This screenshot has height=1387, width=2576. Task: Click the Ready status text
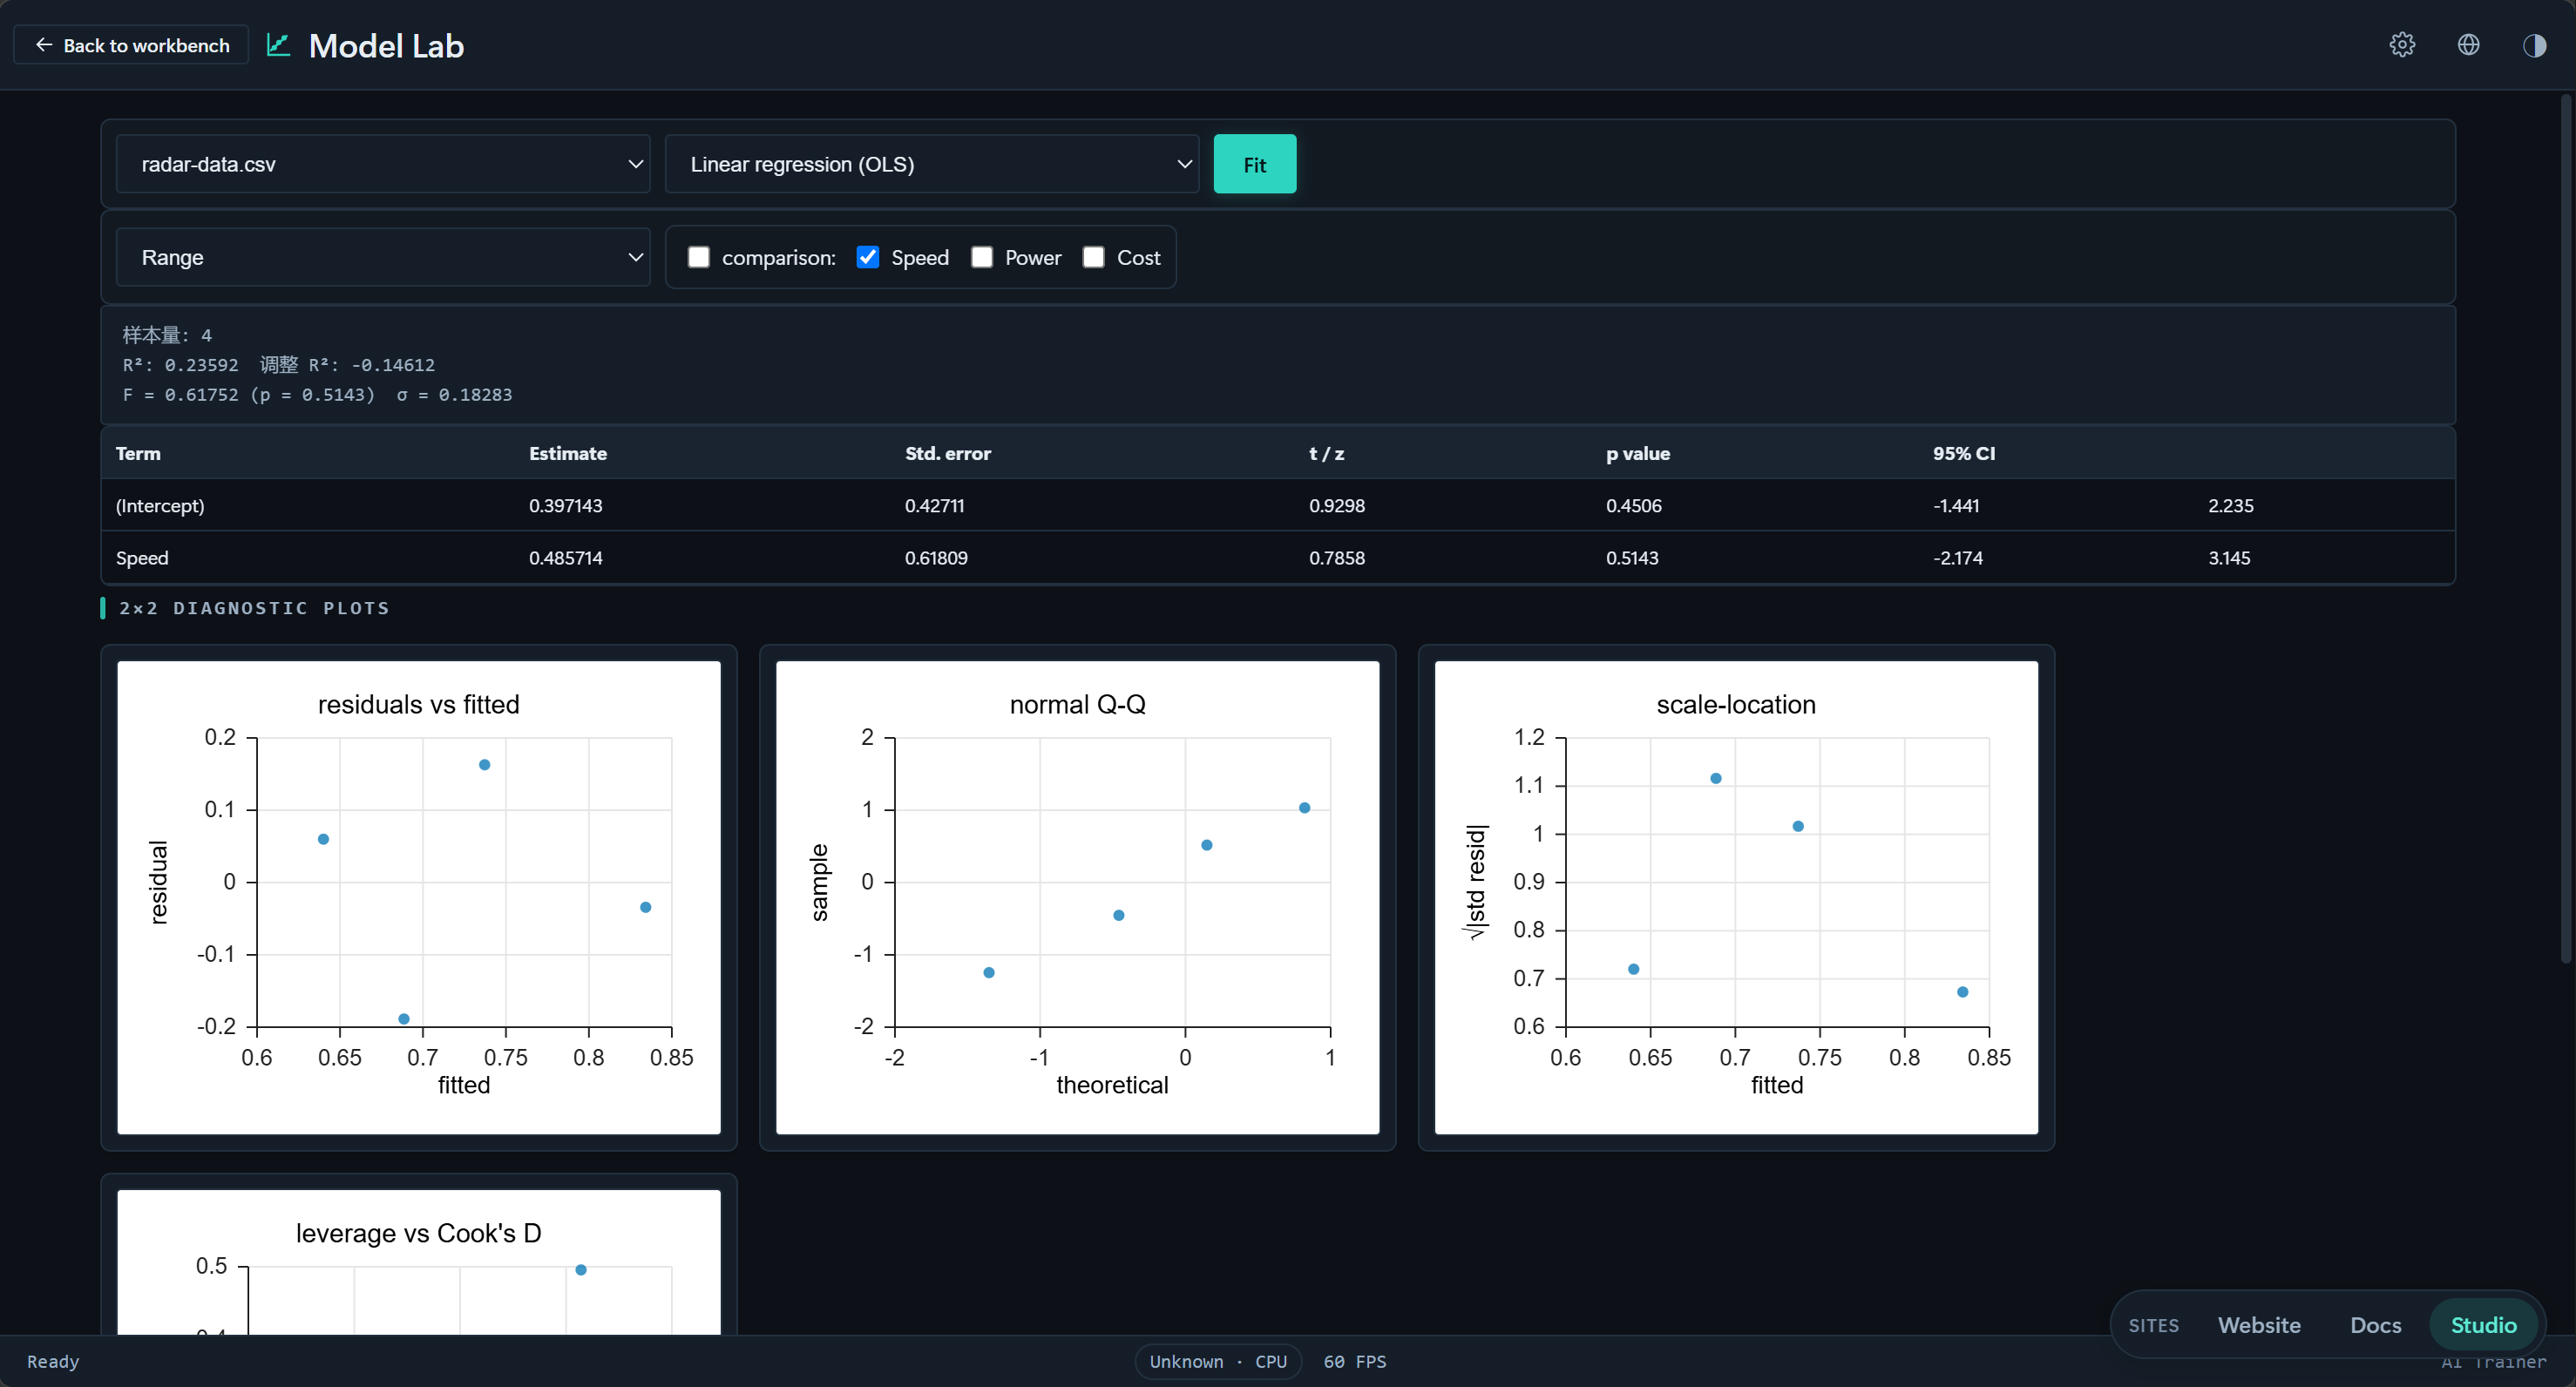coord(53,1362)
